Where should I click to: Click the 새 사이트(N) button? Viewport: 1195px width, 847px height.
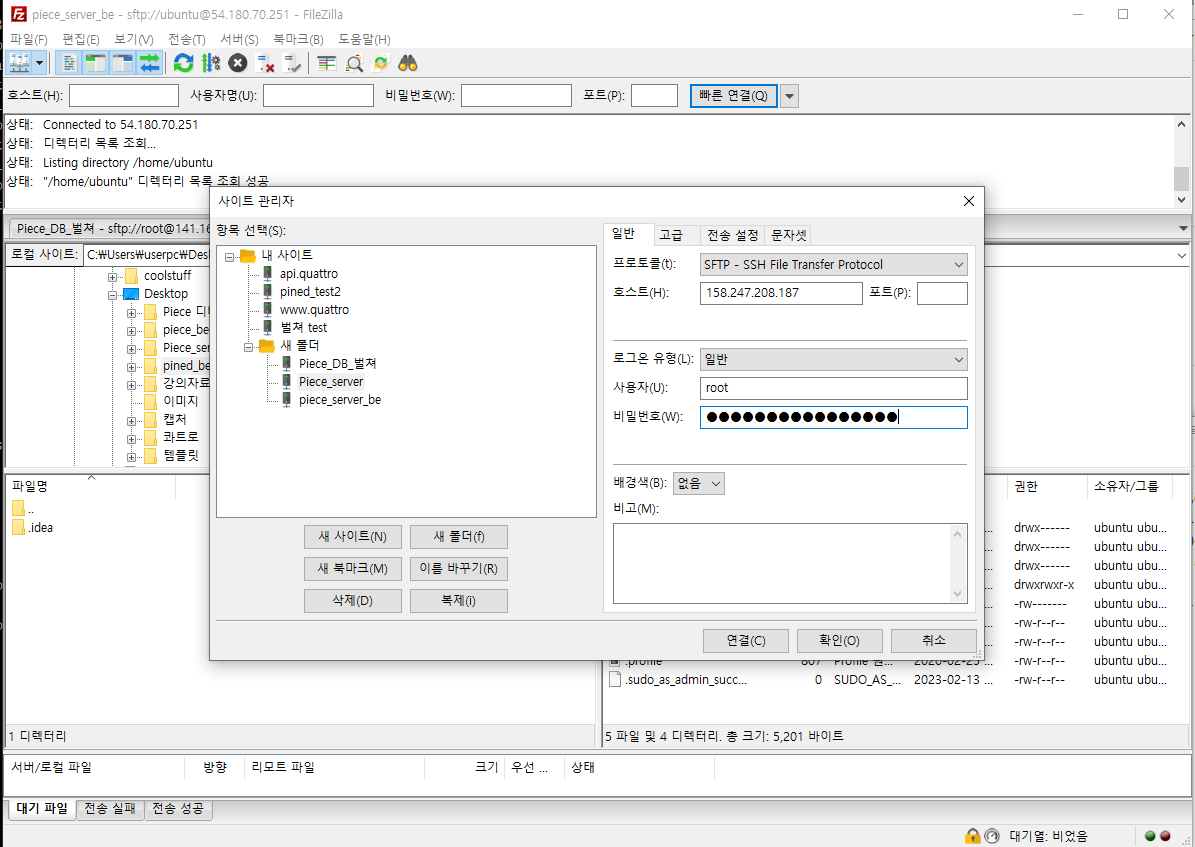pyautogui.click(x=352, y=537)
